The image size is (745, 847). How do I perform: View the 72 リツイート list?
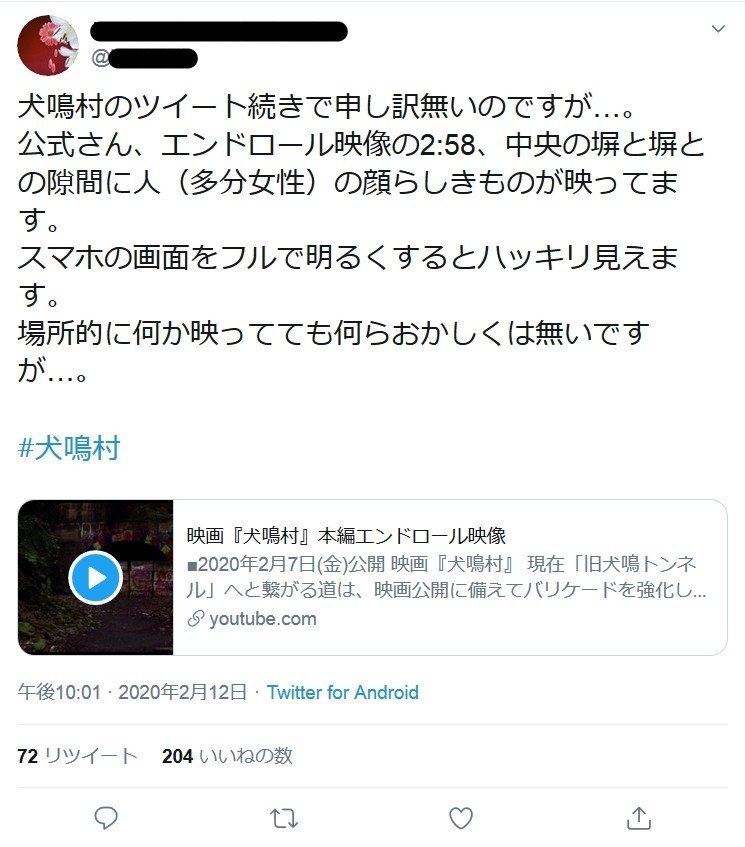pyautogui.click(x=77, y=756)
